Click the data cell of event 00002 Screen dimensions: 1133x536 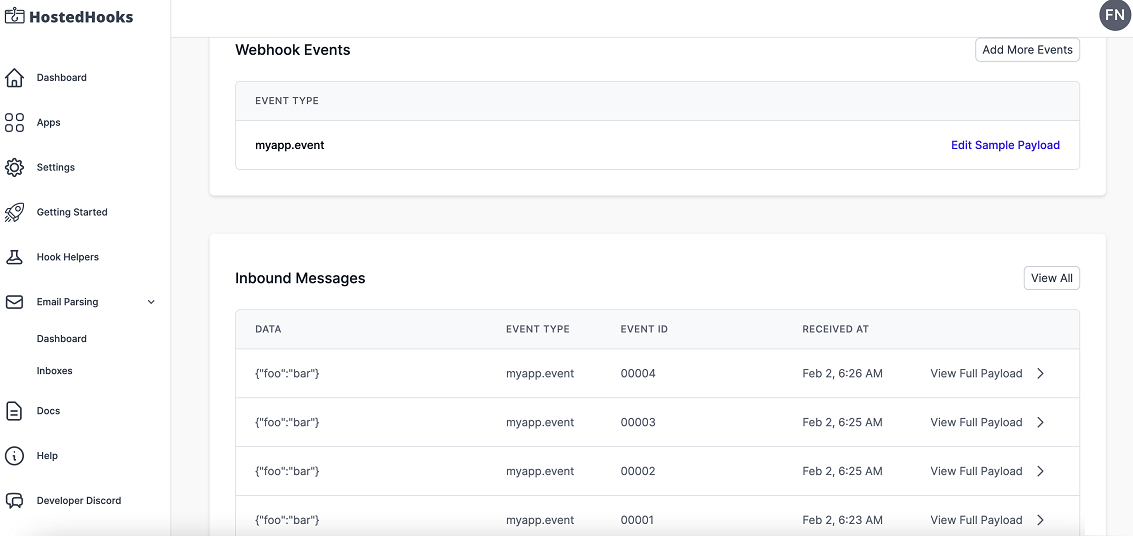coord(288,471)
